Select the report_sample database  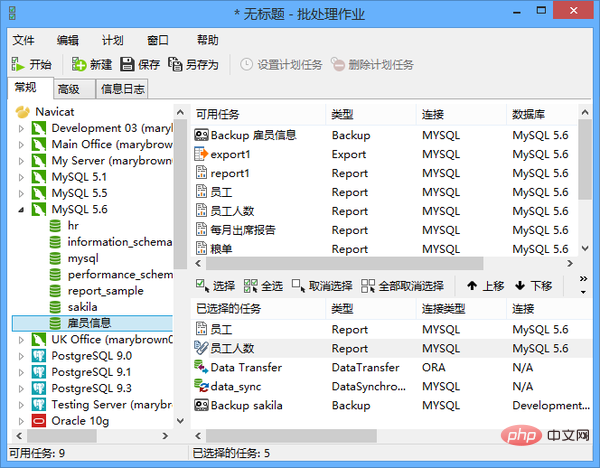[x=106, y=291]
